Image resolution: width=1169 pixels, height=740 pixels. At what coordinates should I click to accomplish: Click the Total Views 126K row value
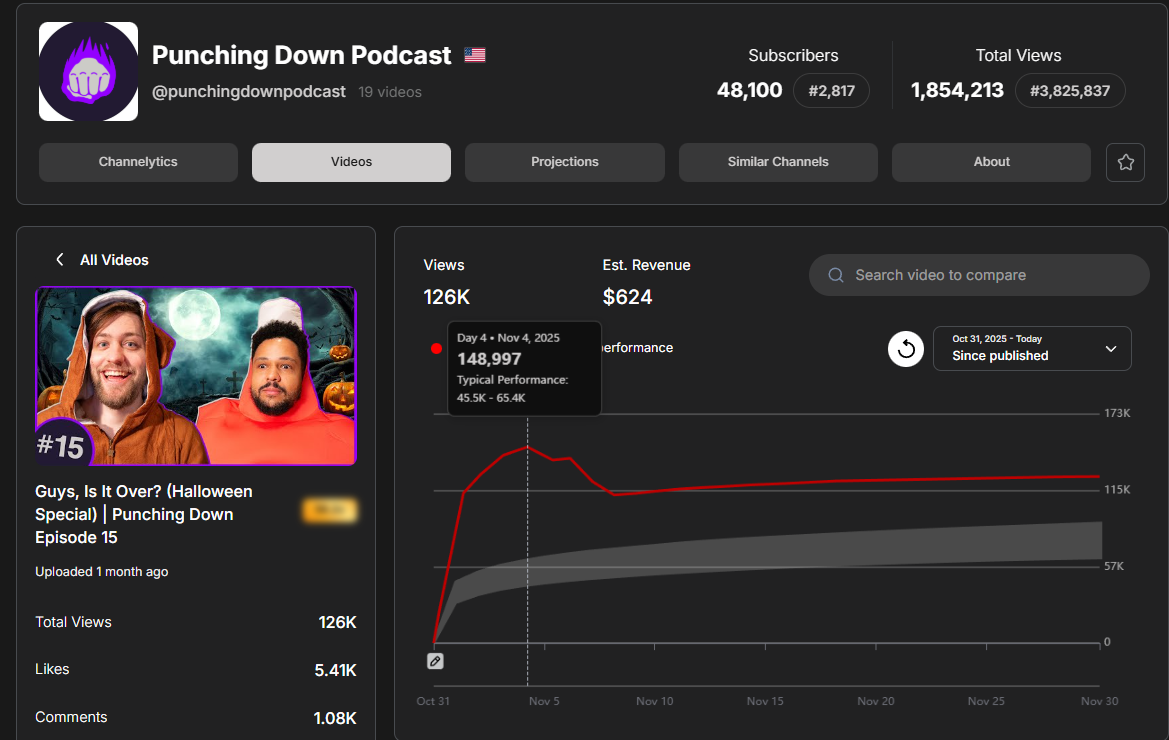(337, 622)
